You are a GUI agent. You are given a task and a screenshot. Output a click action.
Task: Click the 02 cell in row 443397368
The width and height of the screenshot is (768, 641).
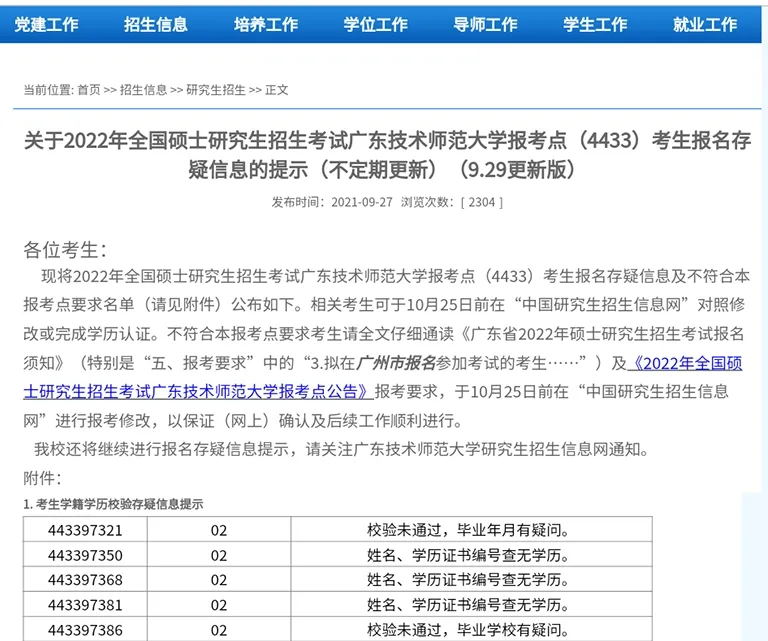point(219,580)
